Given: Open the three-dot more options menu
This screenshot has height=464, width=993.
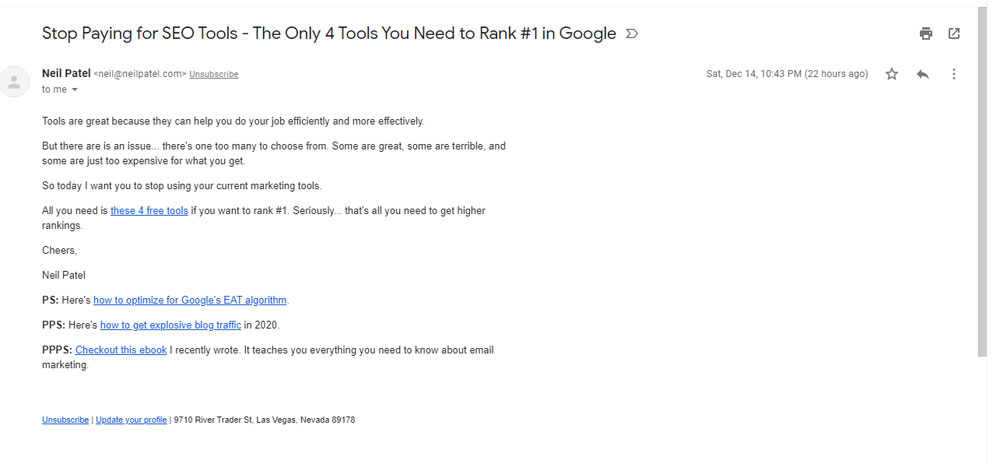Looking at the screenshot, I should (954, 74).
